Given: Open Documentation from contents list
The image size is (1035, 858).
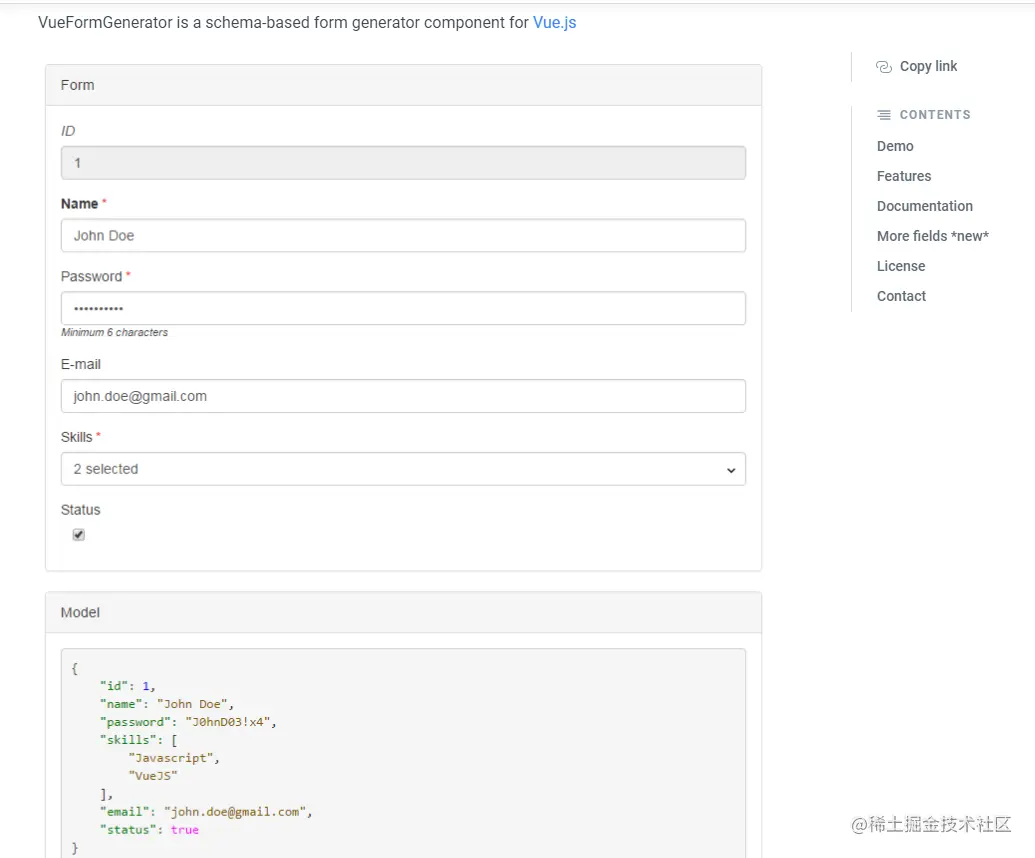Looking at the screenshot, I should [924, 206].
